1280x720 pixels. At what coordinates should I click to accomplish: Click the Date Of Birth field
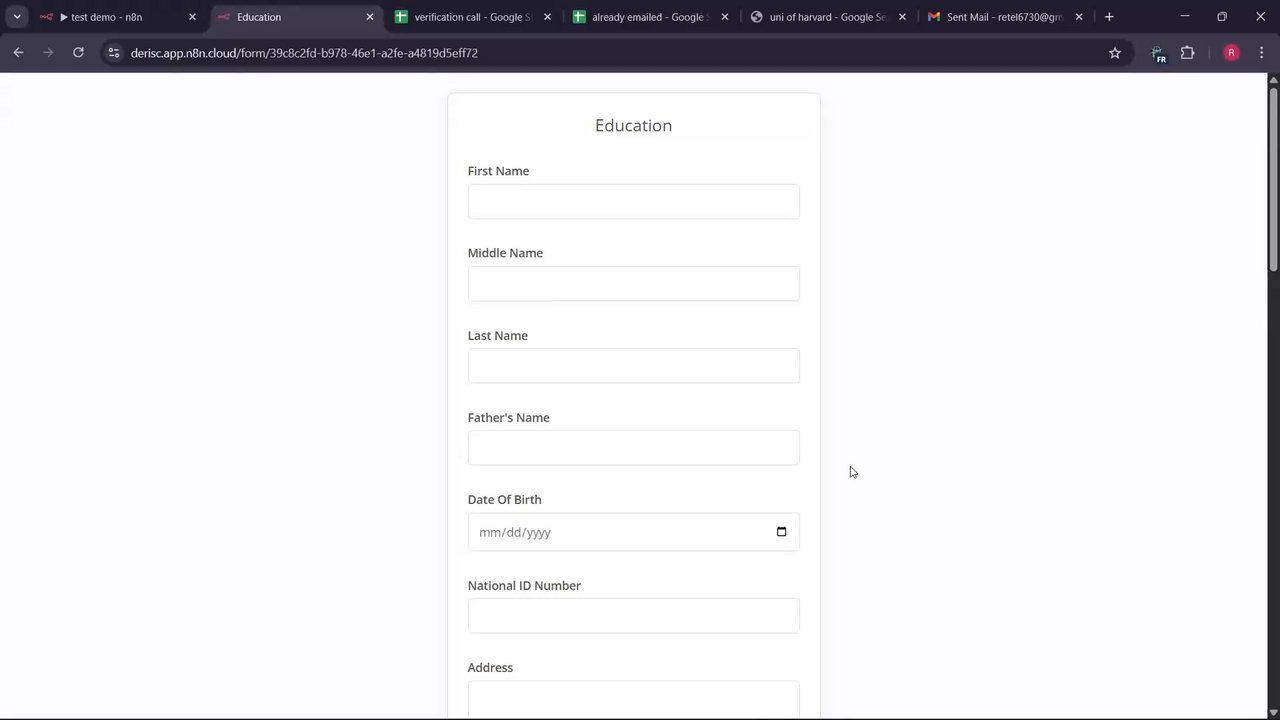pos(633,532)
